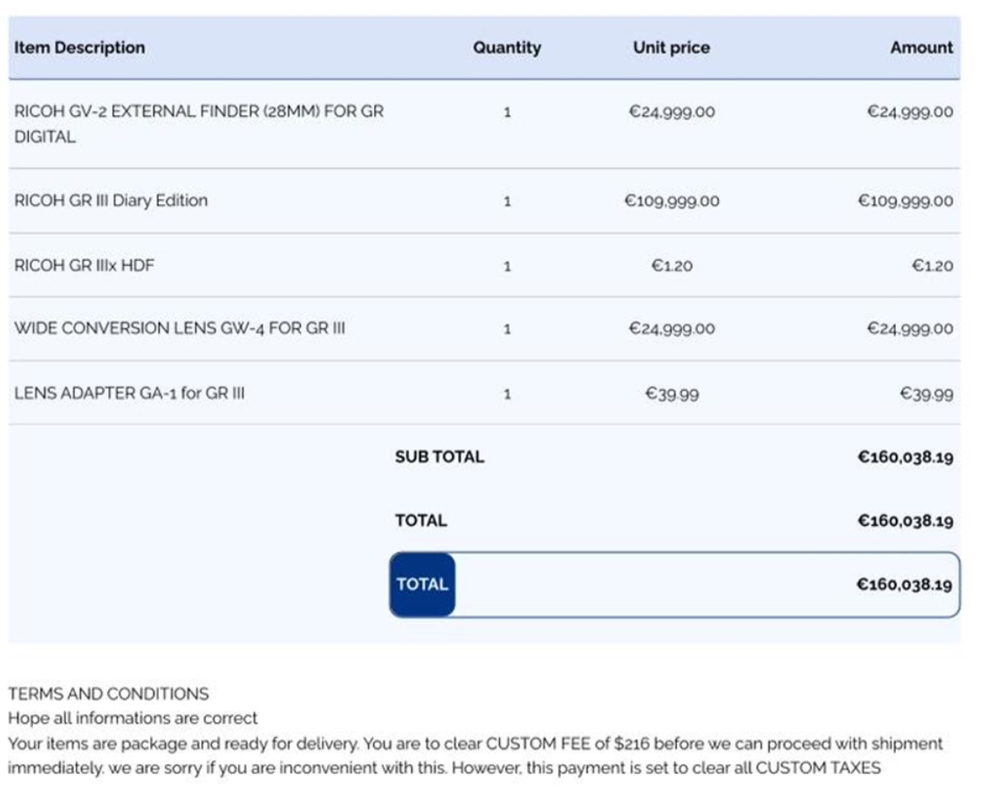1005x800 pixels.
Task: Click the CUSTOM FEE of $216 text
Action: coord(567,744)
